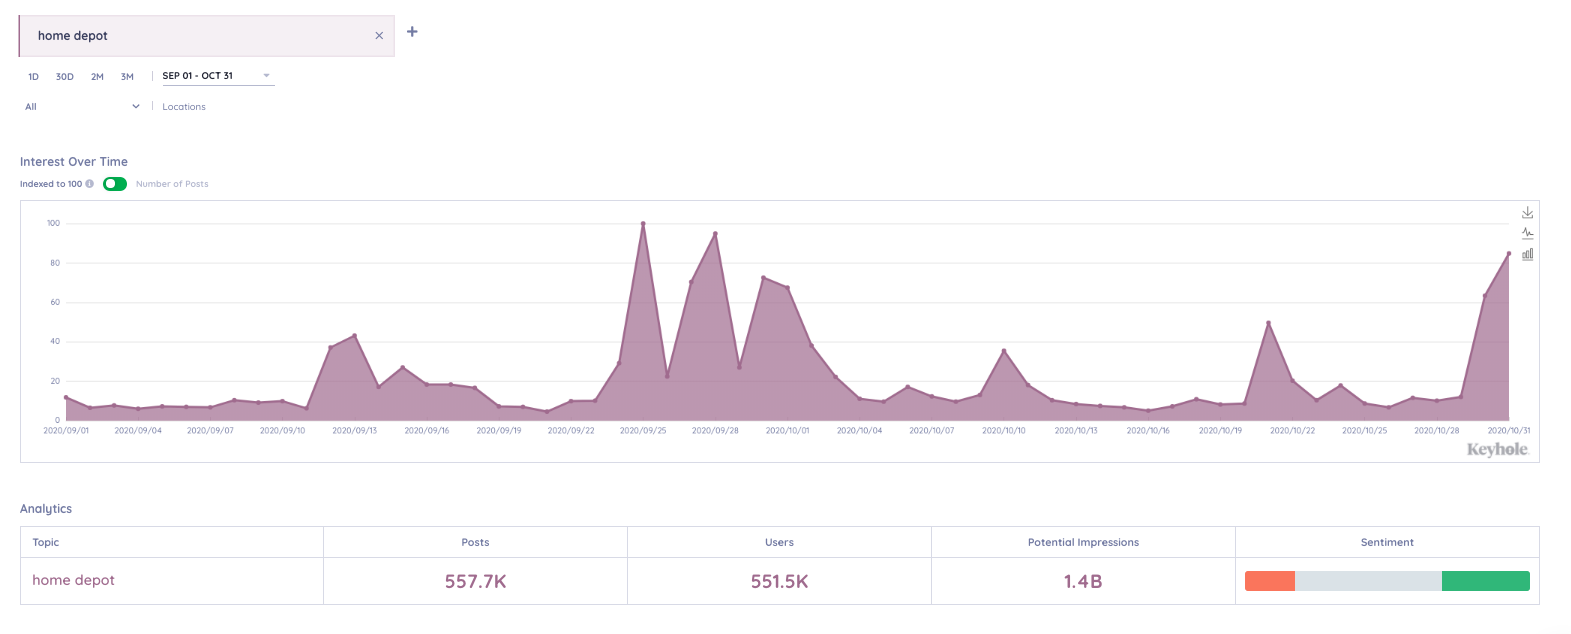Click the 557.7K posts value
1571x634 pixels.
(x=476, y=581)
